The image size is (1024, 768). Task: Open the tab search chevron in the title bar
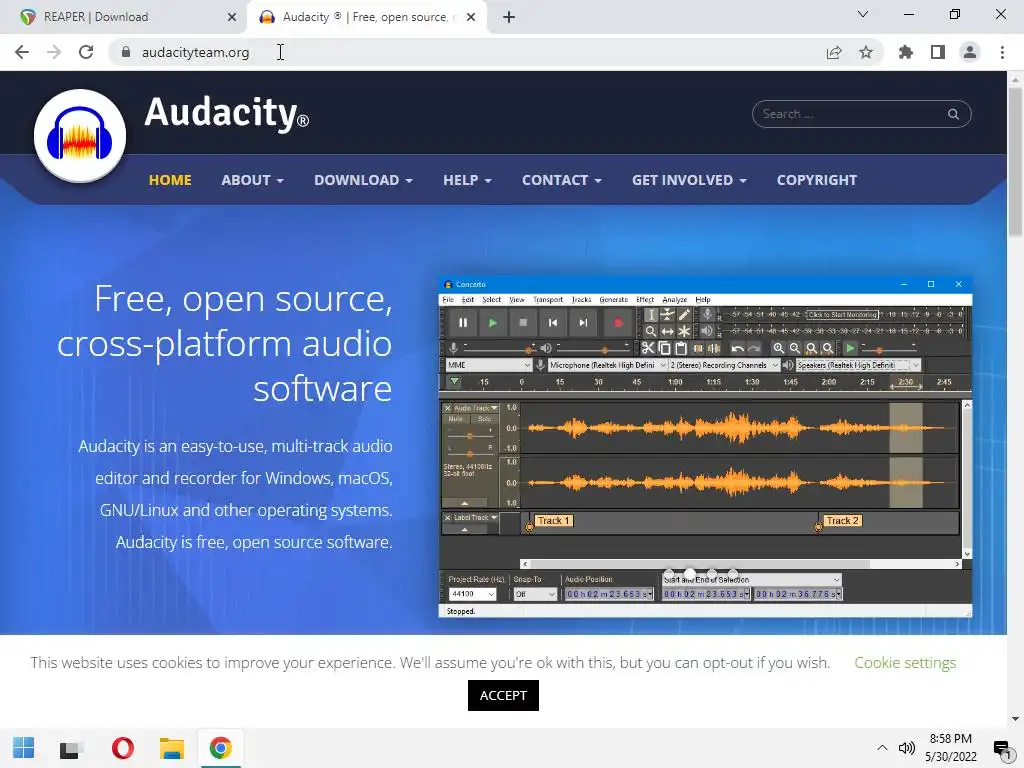click(x=863, y=14)
